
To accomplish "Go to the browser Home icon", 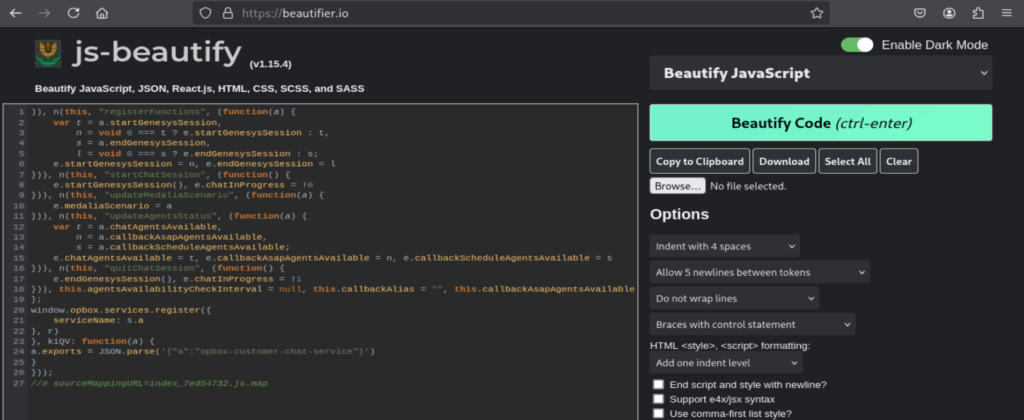I will [101, 13].
